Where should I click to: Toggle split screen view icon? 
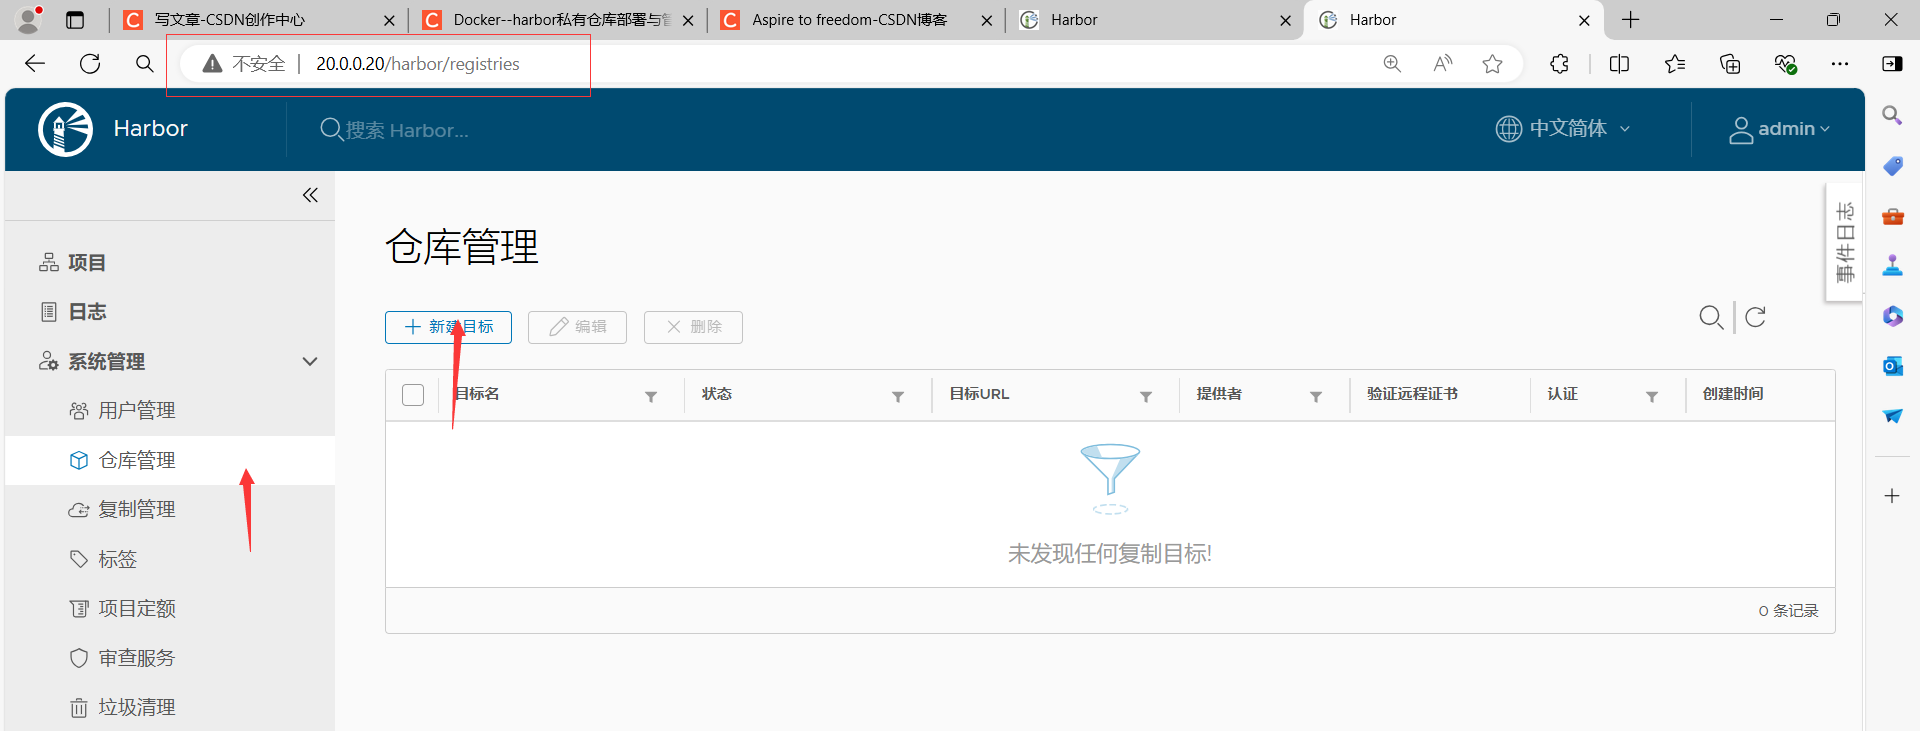pyautogui.click(x=1619, y=64)
